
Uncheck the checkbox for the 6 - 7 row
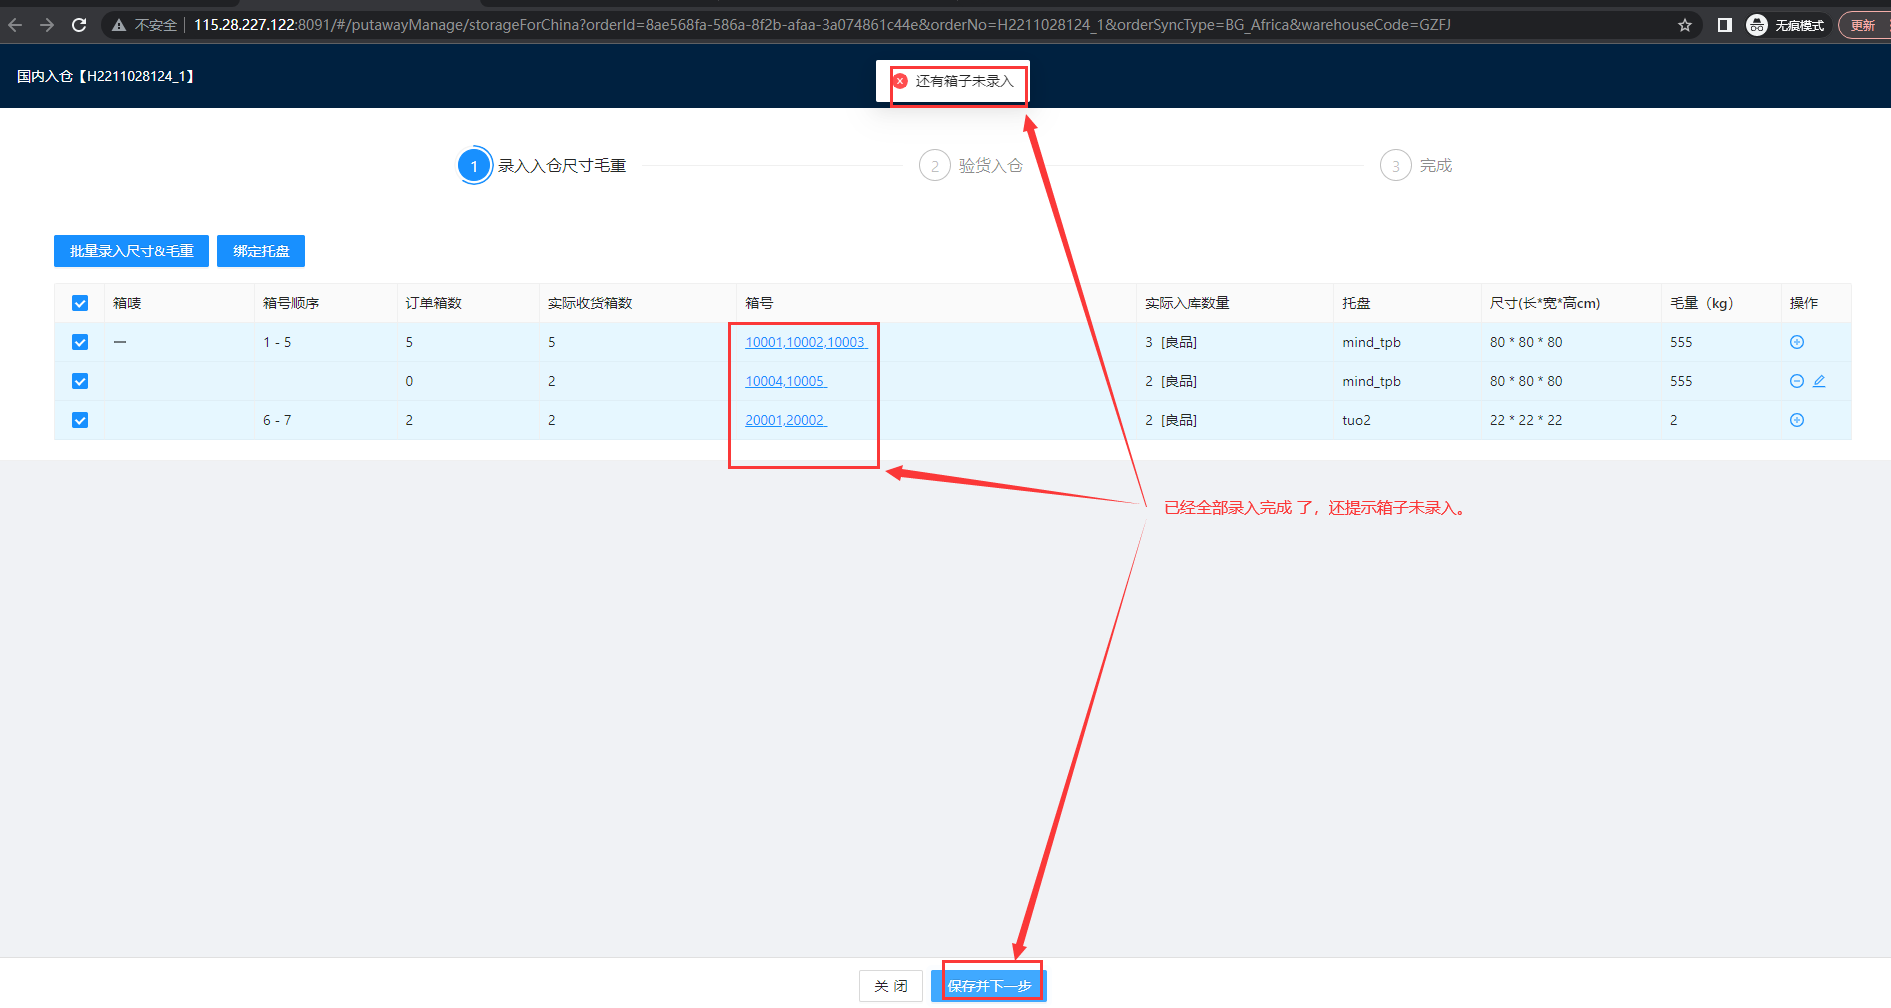coord(80,420)
